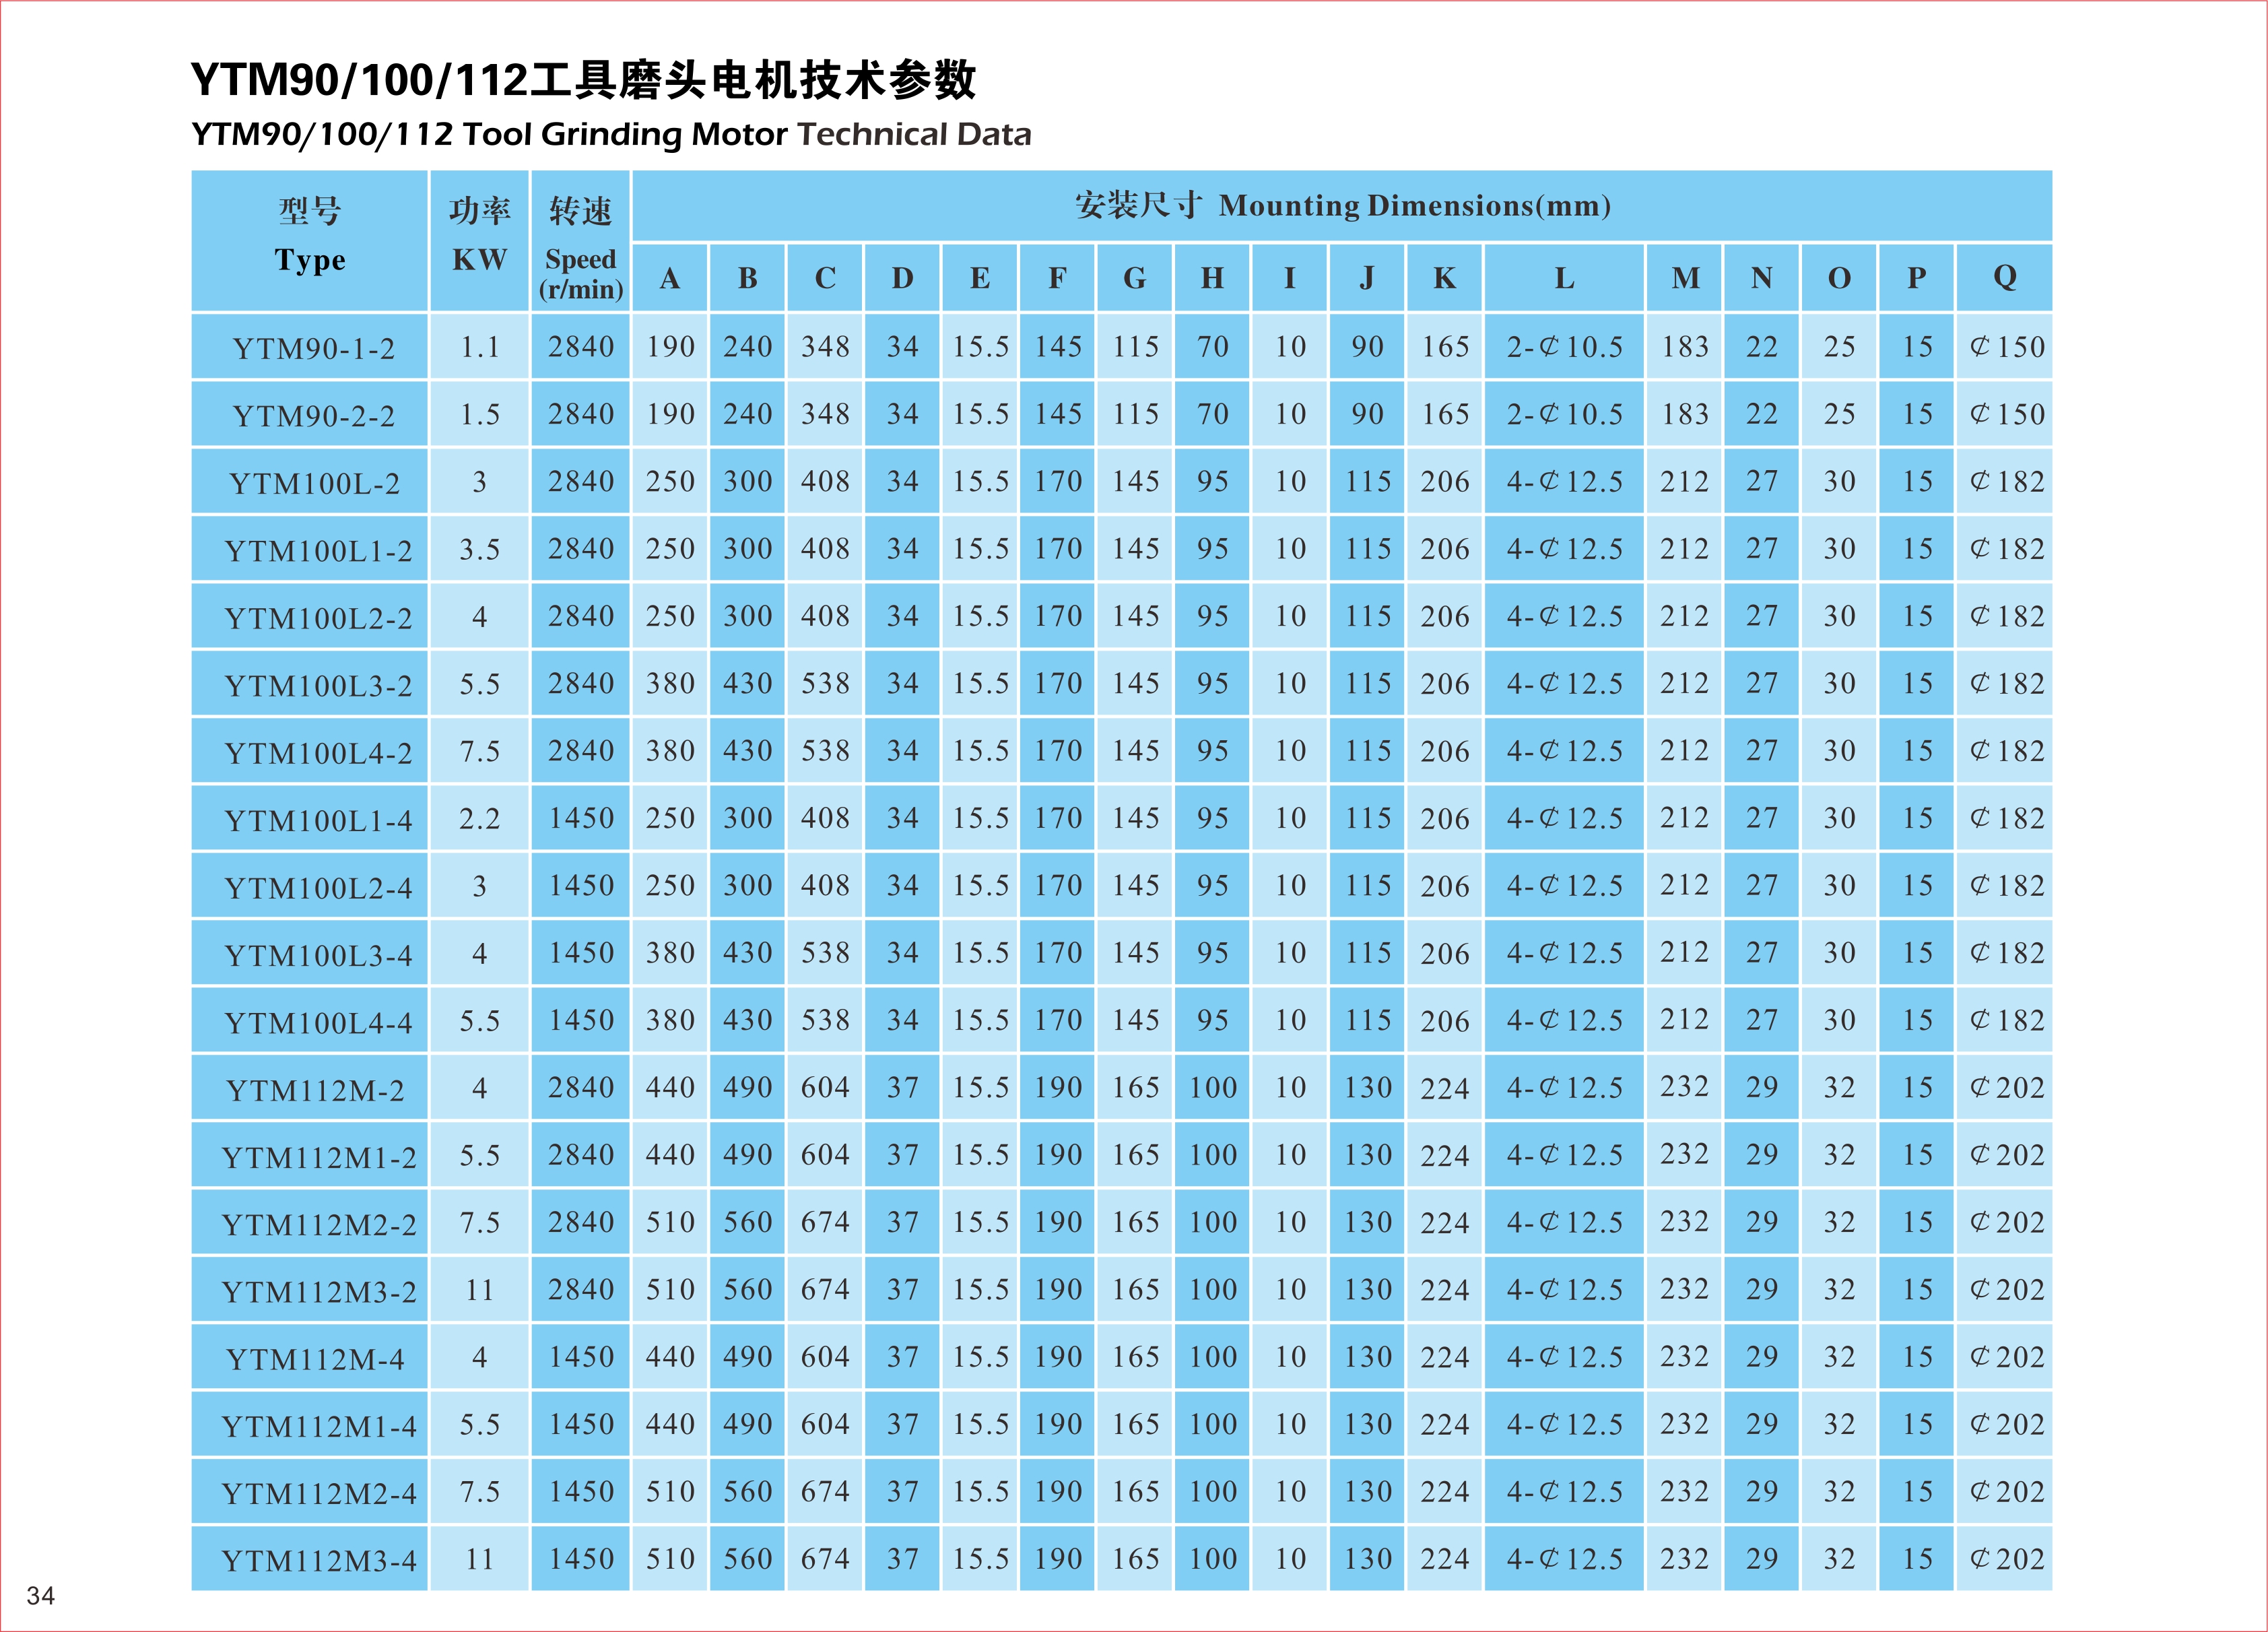The width and height of the screenshot is (2268, 1632).
Task: Select the YTM100L3-2 model label
Action: point(310,684)
